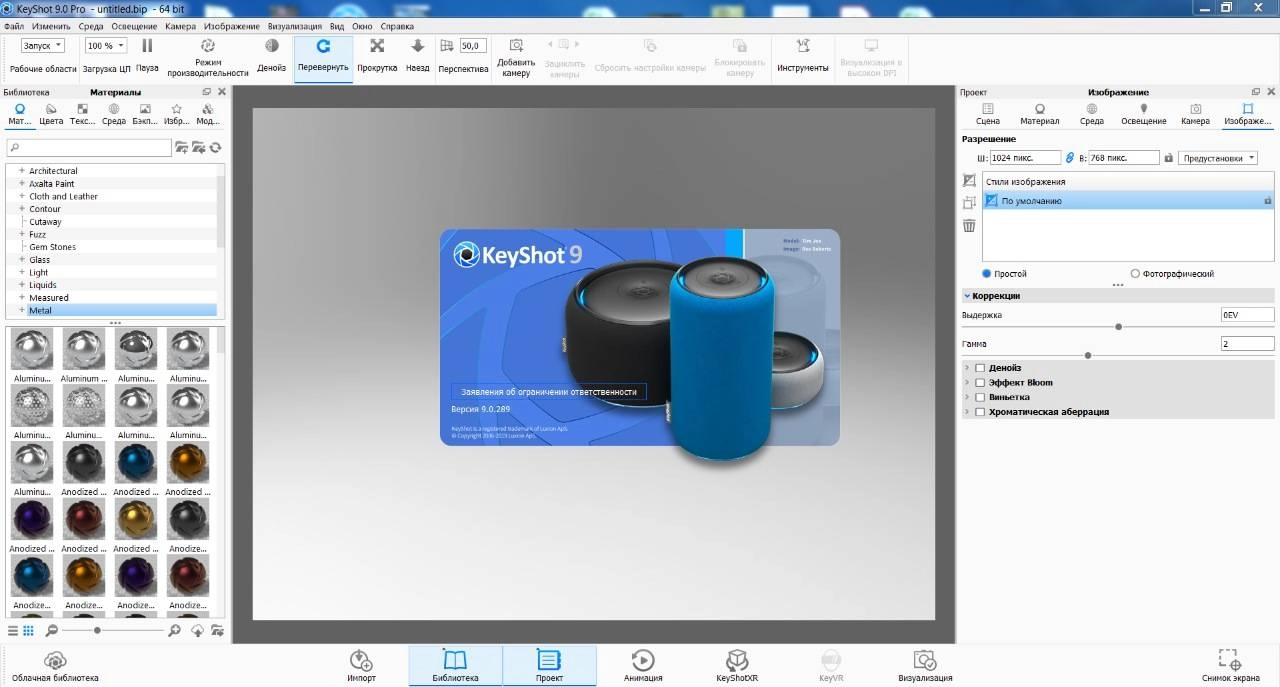The image size is (1280, 687).
Task: Enable the Эффект Bloom checkbox
Action: (980, 383)
